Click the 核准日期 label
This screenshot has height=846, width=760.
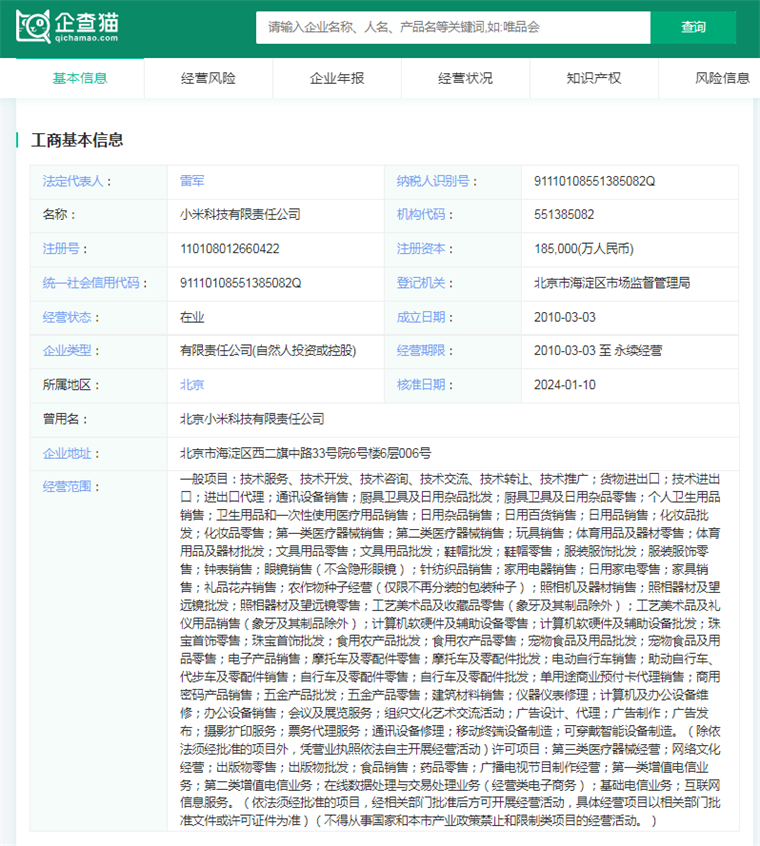click(x=421, y=385)
